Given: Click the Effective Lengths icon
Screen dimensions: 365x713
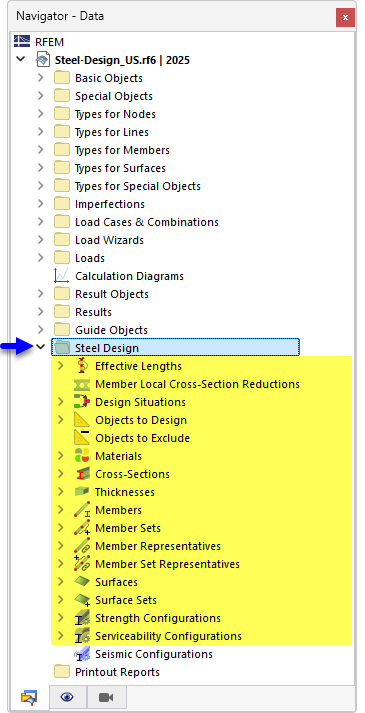Looking at the screenshot, I should tap(82, 366).
